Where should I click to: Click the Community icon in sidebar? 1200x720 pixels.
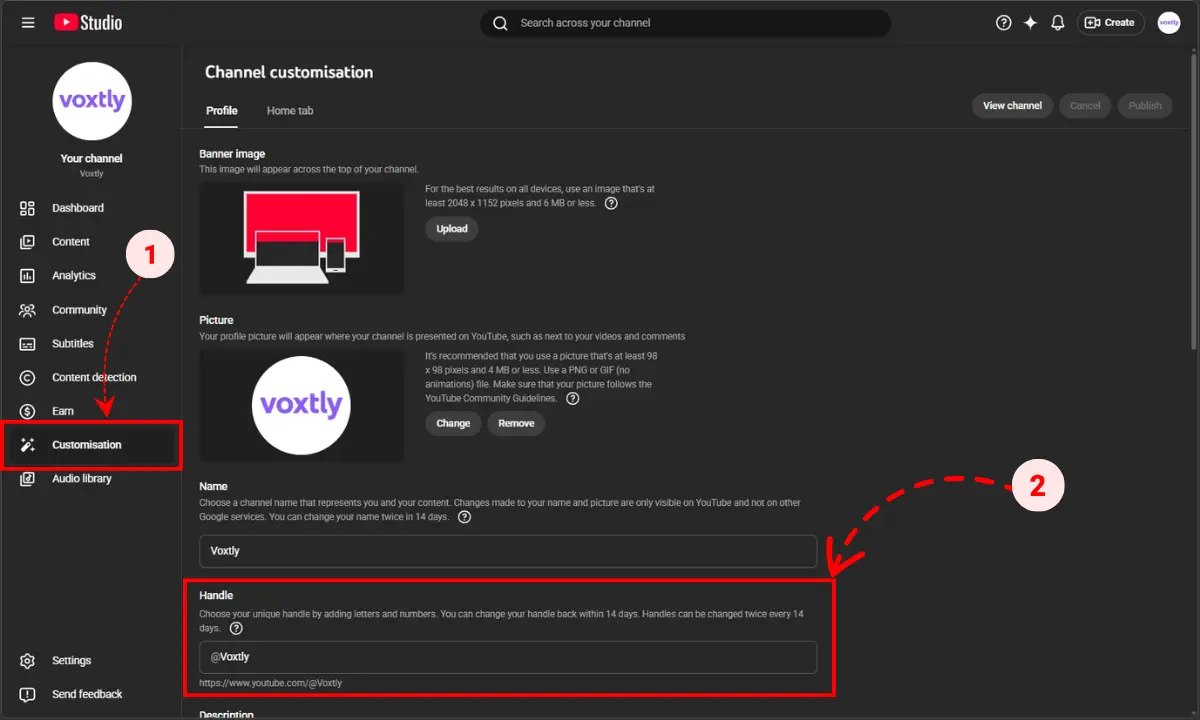[x=28, y=310]
